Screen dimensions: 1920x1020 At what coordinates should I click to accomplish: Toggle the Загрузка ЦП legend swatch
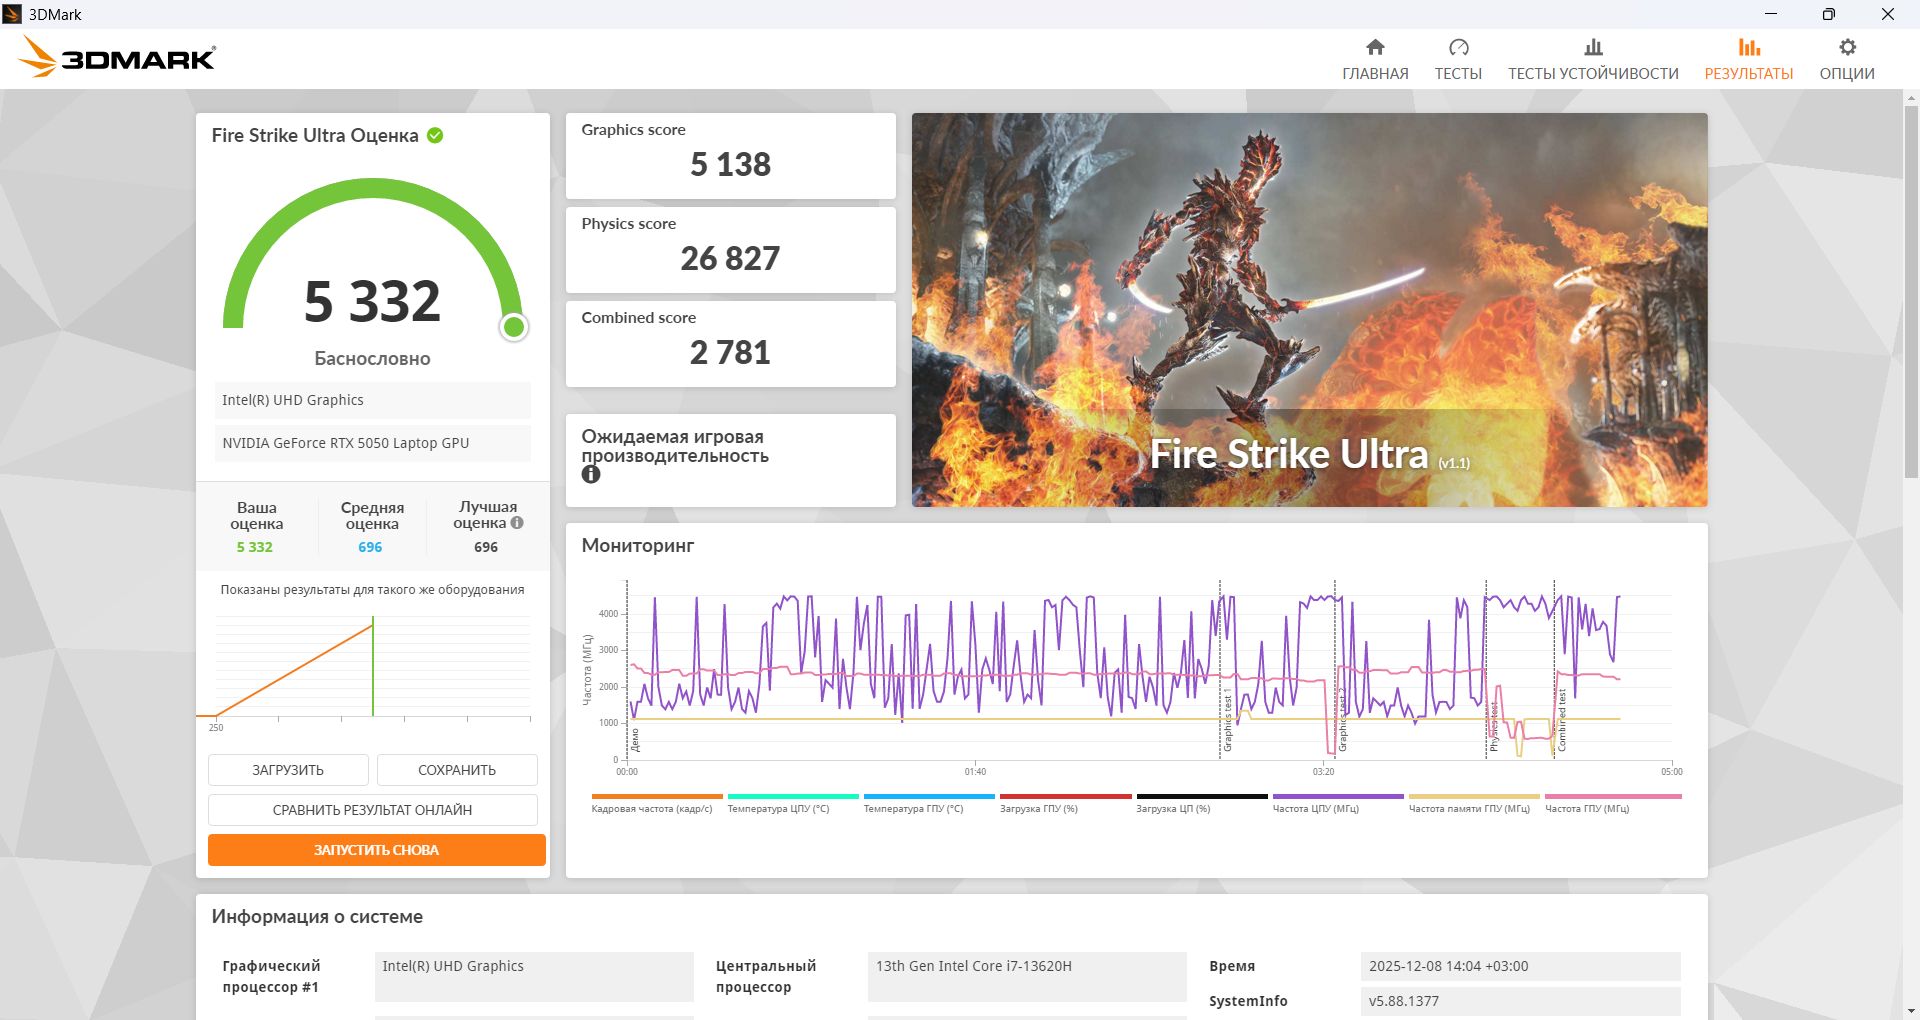[1202, 797]
